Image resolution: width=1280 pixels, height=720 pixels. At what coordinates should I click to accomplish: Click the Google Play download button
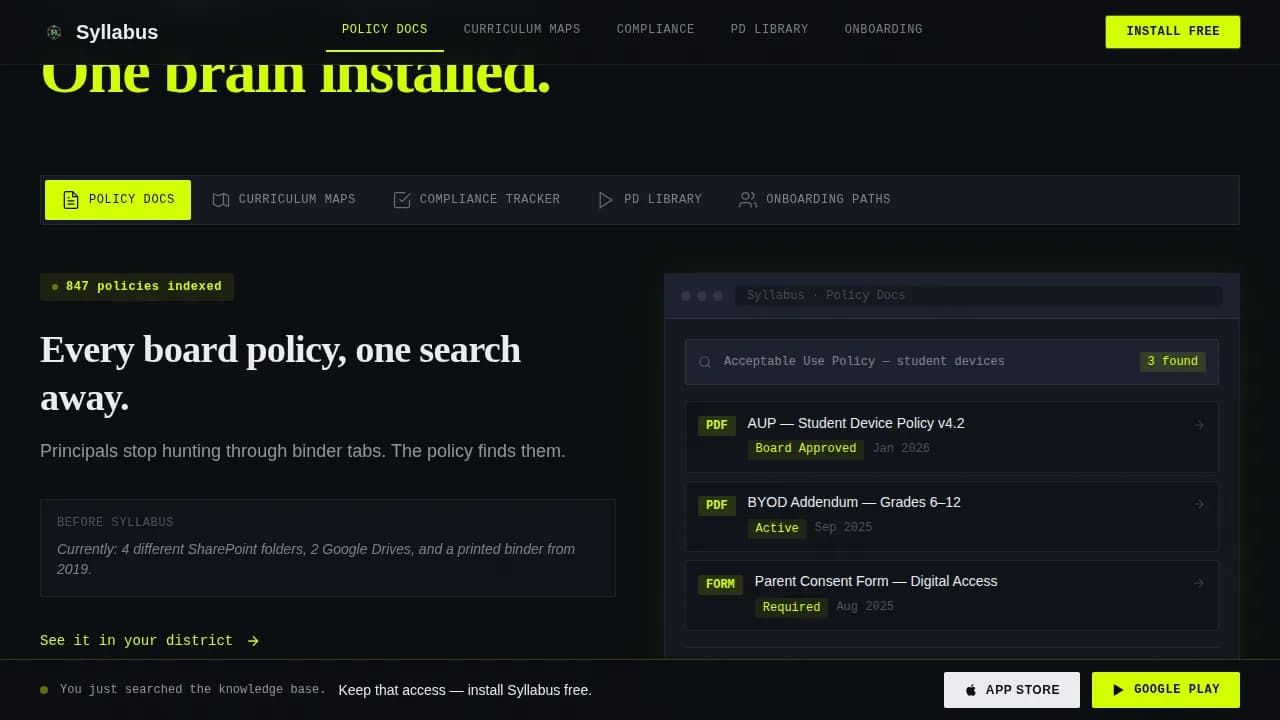(1166, 690)
